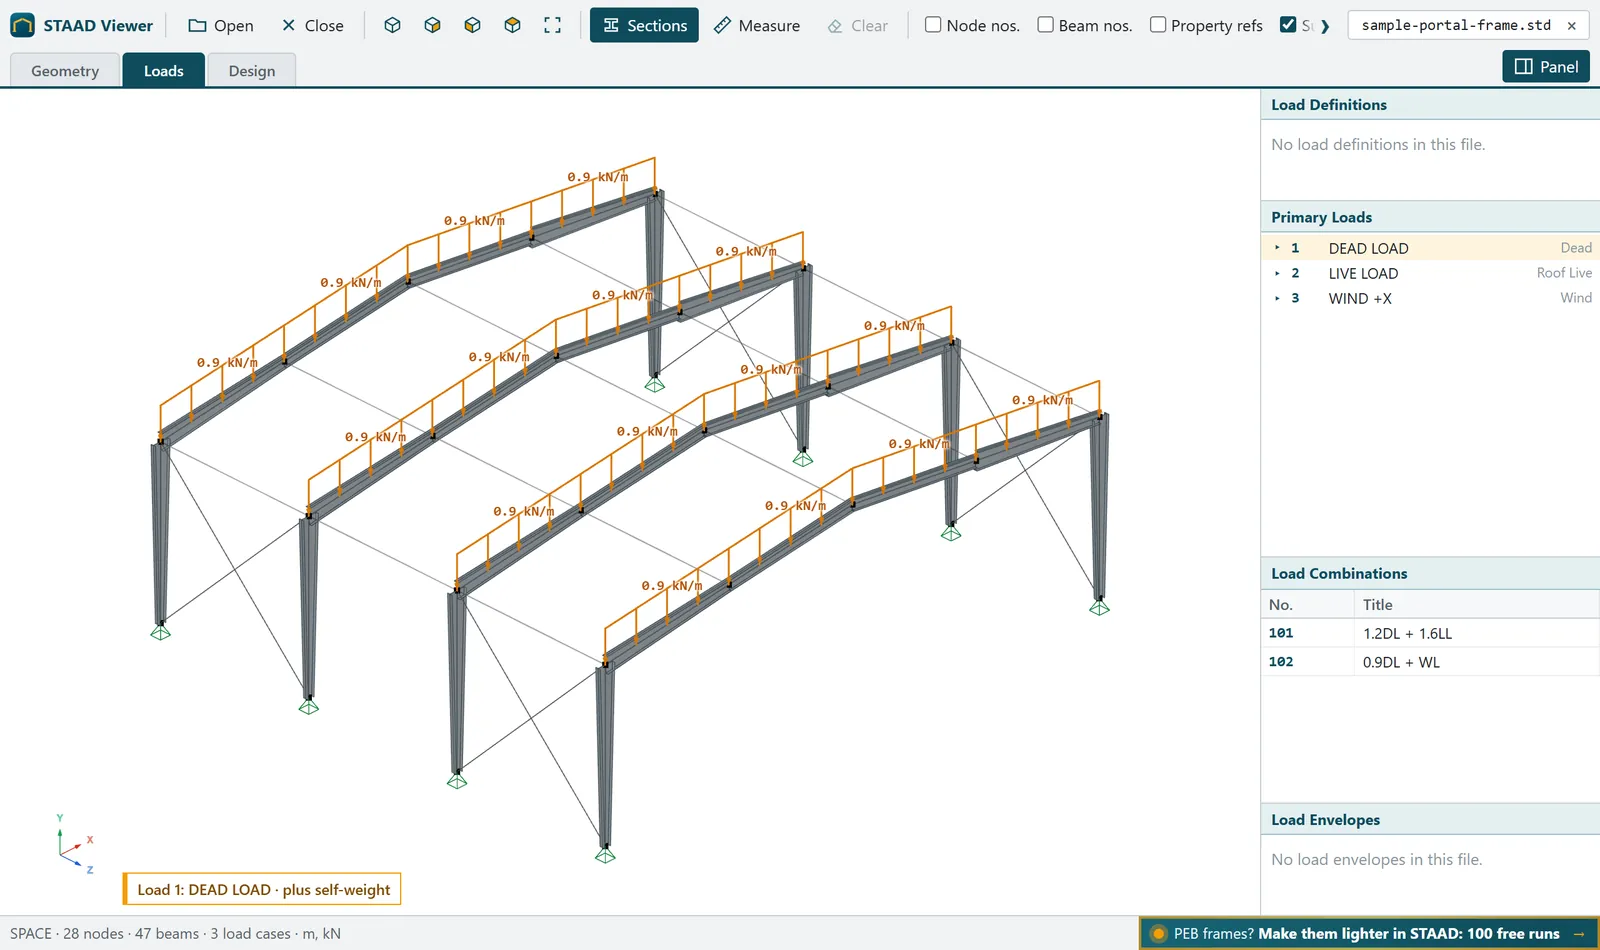Select the LIVE LOAD primary load row

click(1430, 273)
